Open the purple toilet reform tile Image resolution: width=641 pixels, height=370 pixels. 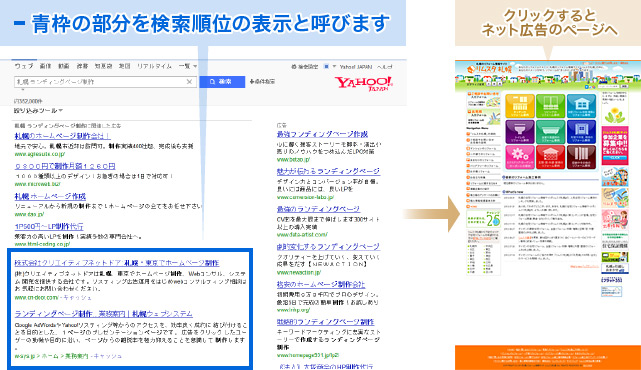tap(520, 132)
